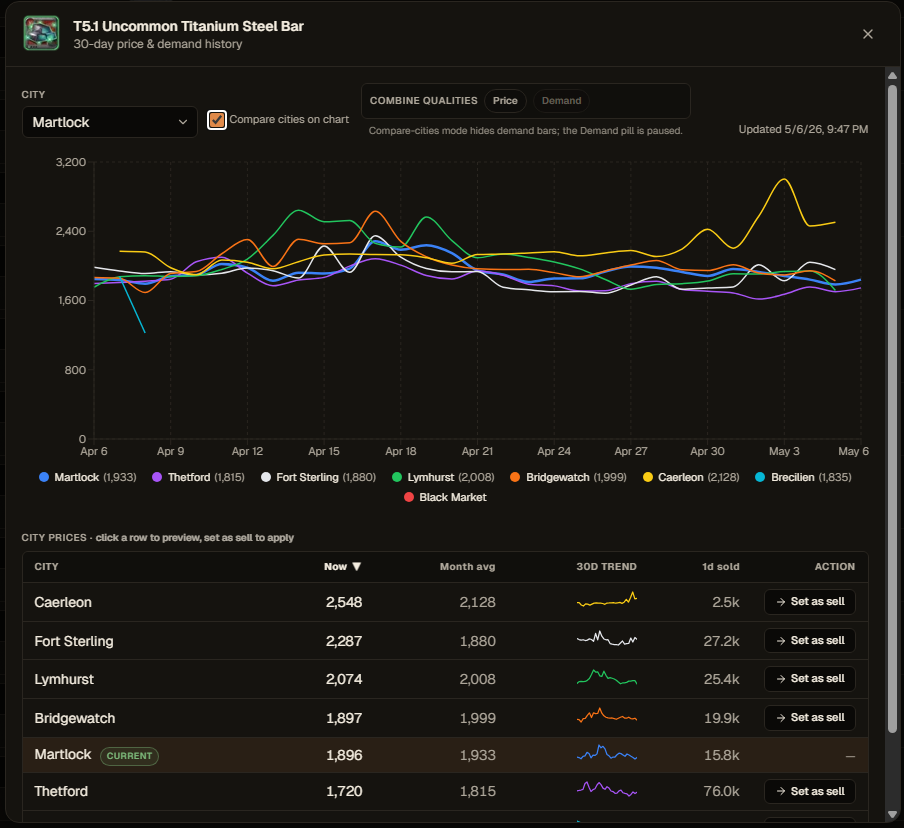The width and height of the screenshot is (904, 828).
Task: Click Bridgewatch's month average 1,999
Action: point(477,718)
